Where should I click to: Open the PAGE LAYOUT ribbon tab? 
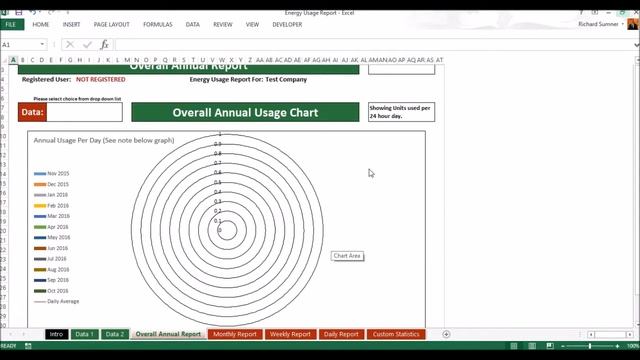point(111,24)
